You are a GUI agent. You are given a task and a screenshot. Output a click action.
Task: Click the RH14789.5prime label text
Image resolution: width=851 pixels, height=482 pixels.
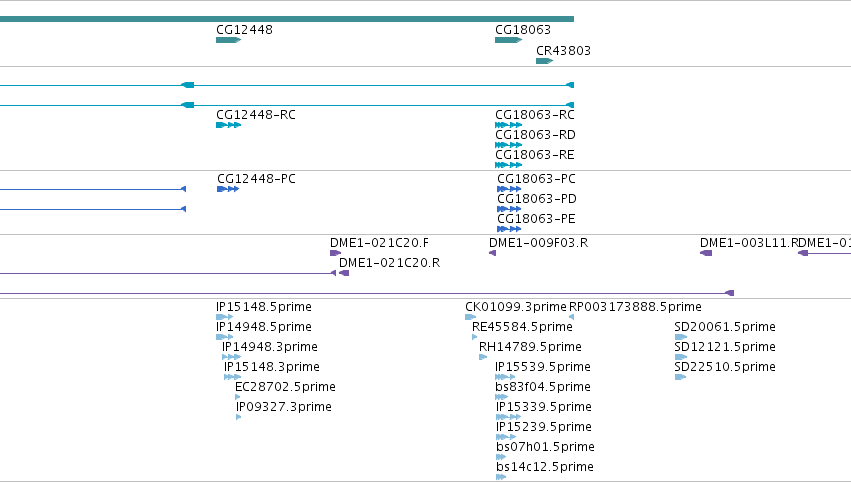point(530,347)
